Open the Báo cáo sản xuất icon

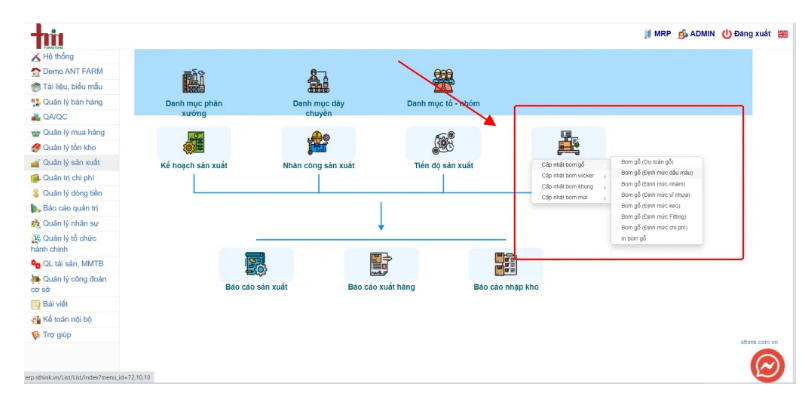point(256,265)
